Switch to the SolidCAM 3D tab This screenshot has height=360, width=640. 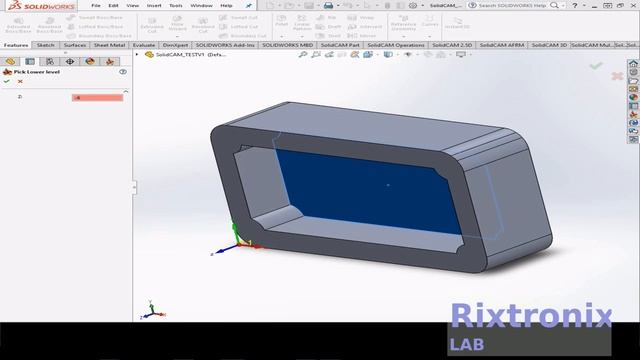point(549,45)
